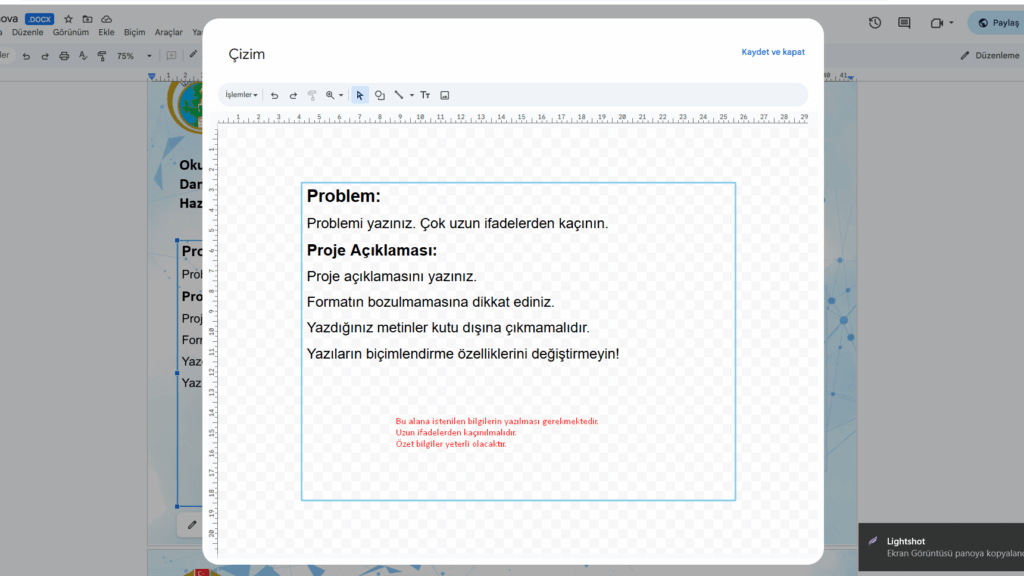Expand the meeting options arrow
Image resolution: width=1024 pixels, height=576 pixels.
click(x=951, y=23)
